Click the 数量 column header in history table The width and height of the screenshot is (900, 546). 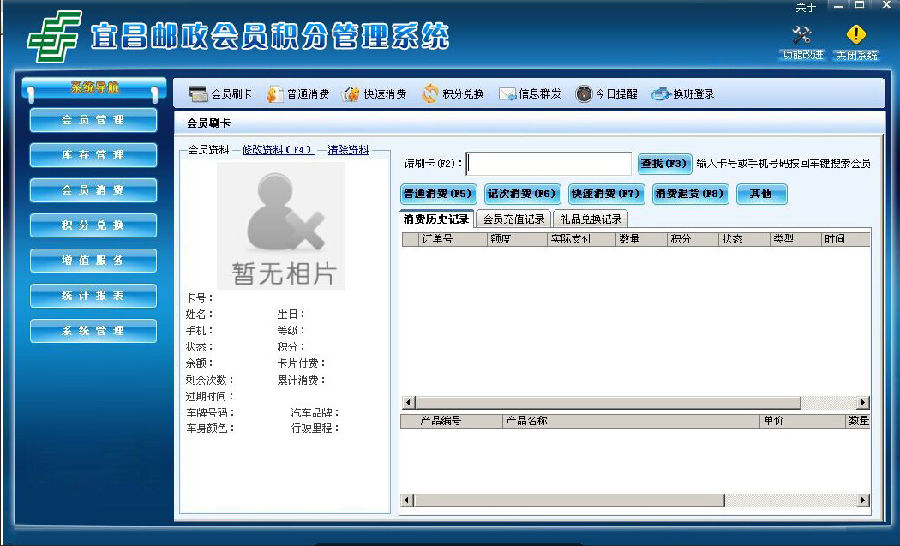(x=642, y=239)
